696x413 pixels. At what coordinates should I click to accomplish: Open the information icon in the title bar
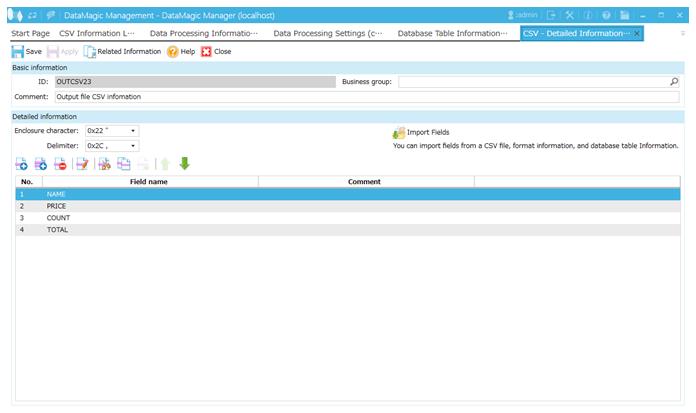[588, 15]
